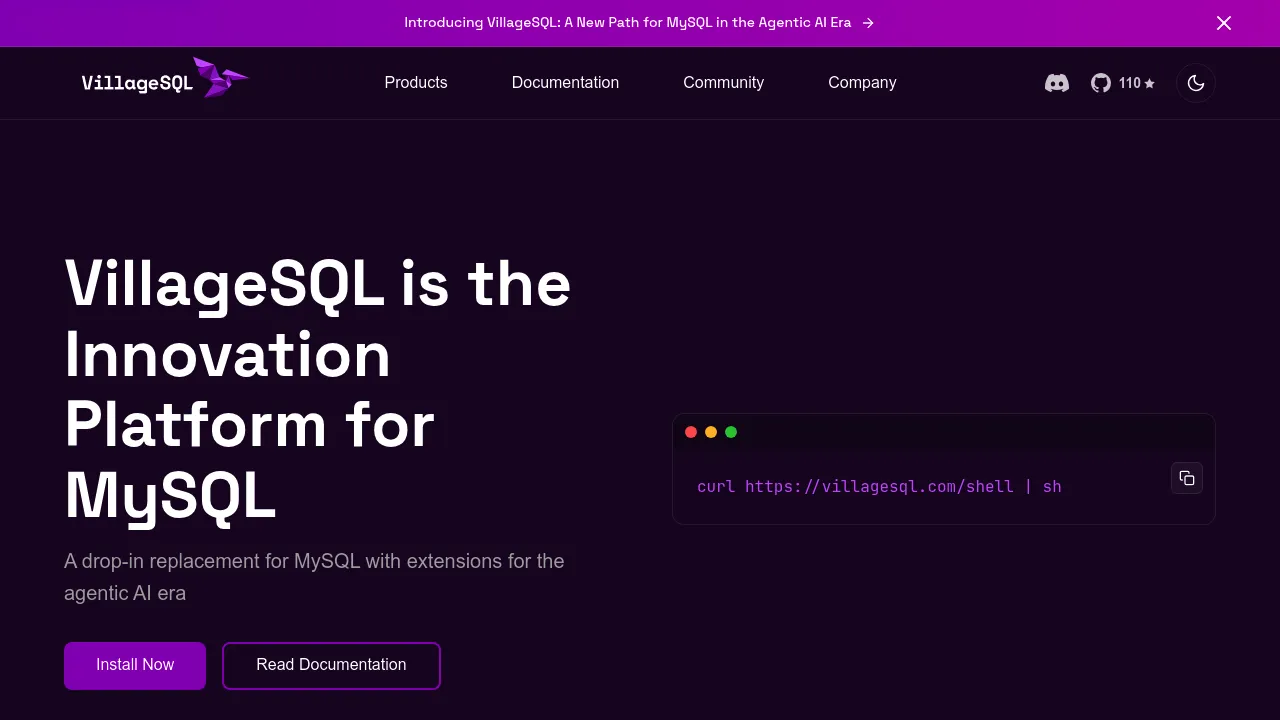Click the curl shell command text
The image size is (1280, 720).
[879, 487]
